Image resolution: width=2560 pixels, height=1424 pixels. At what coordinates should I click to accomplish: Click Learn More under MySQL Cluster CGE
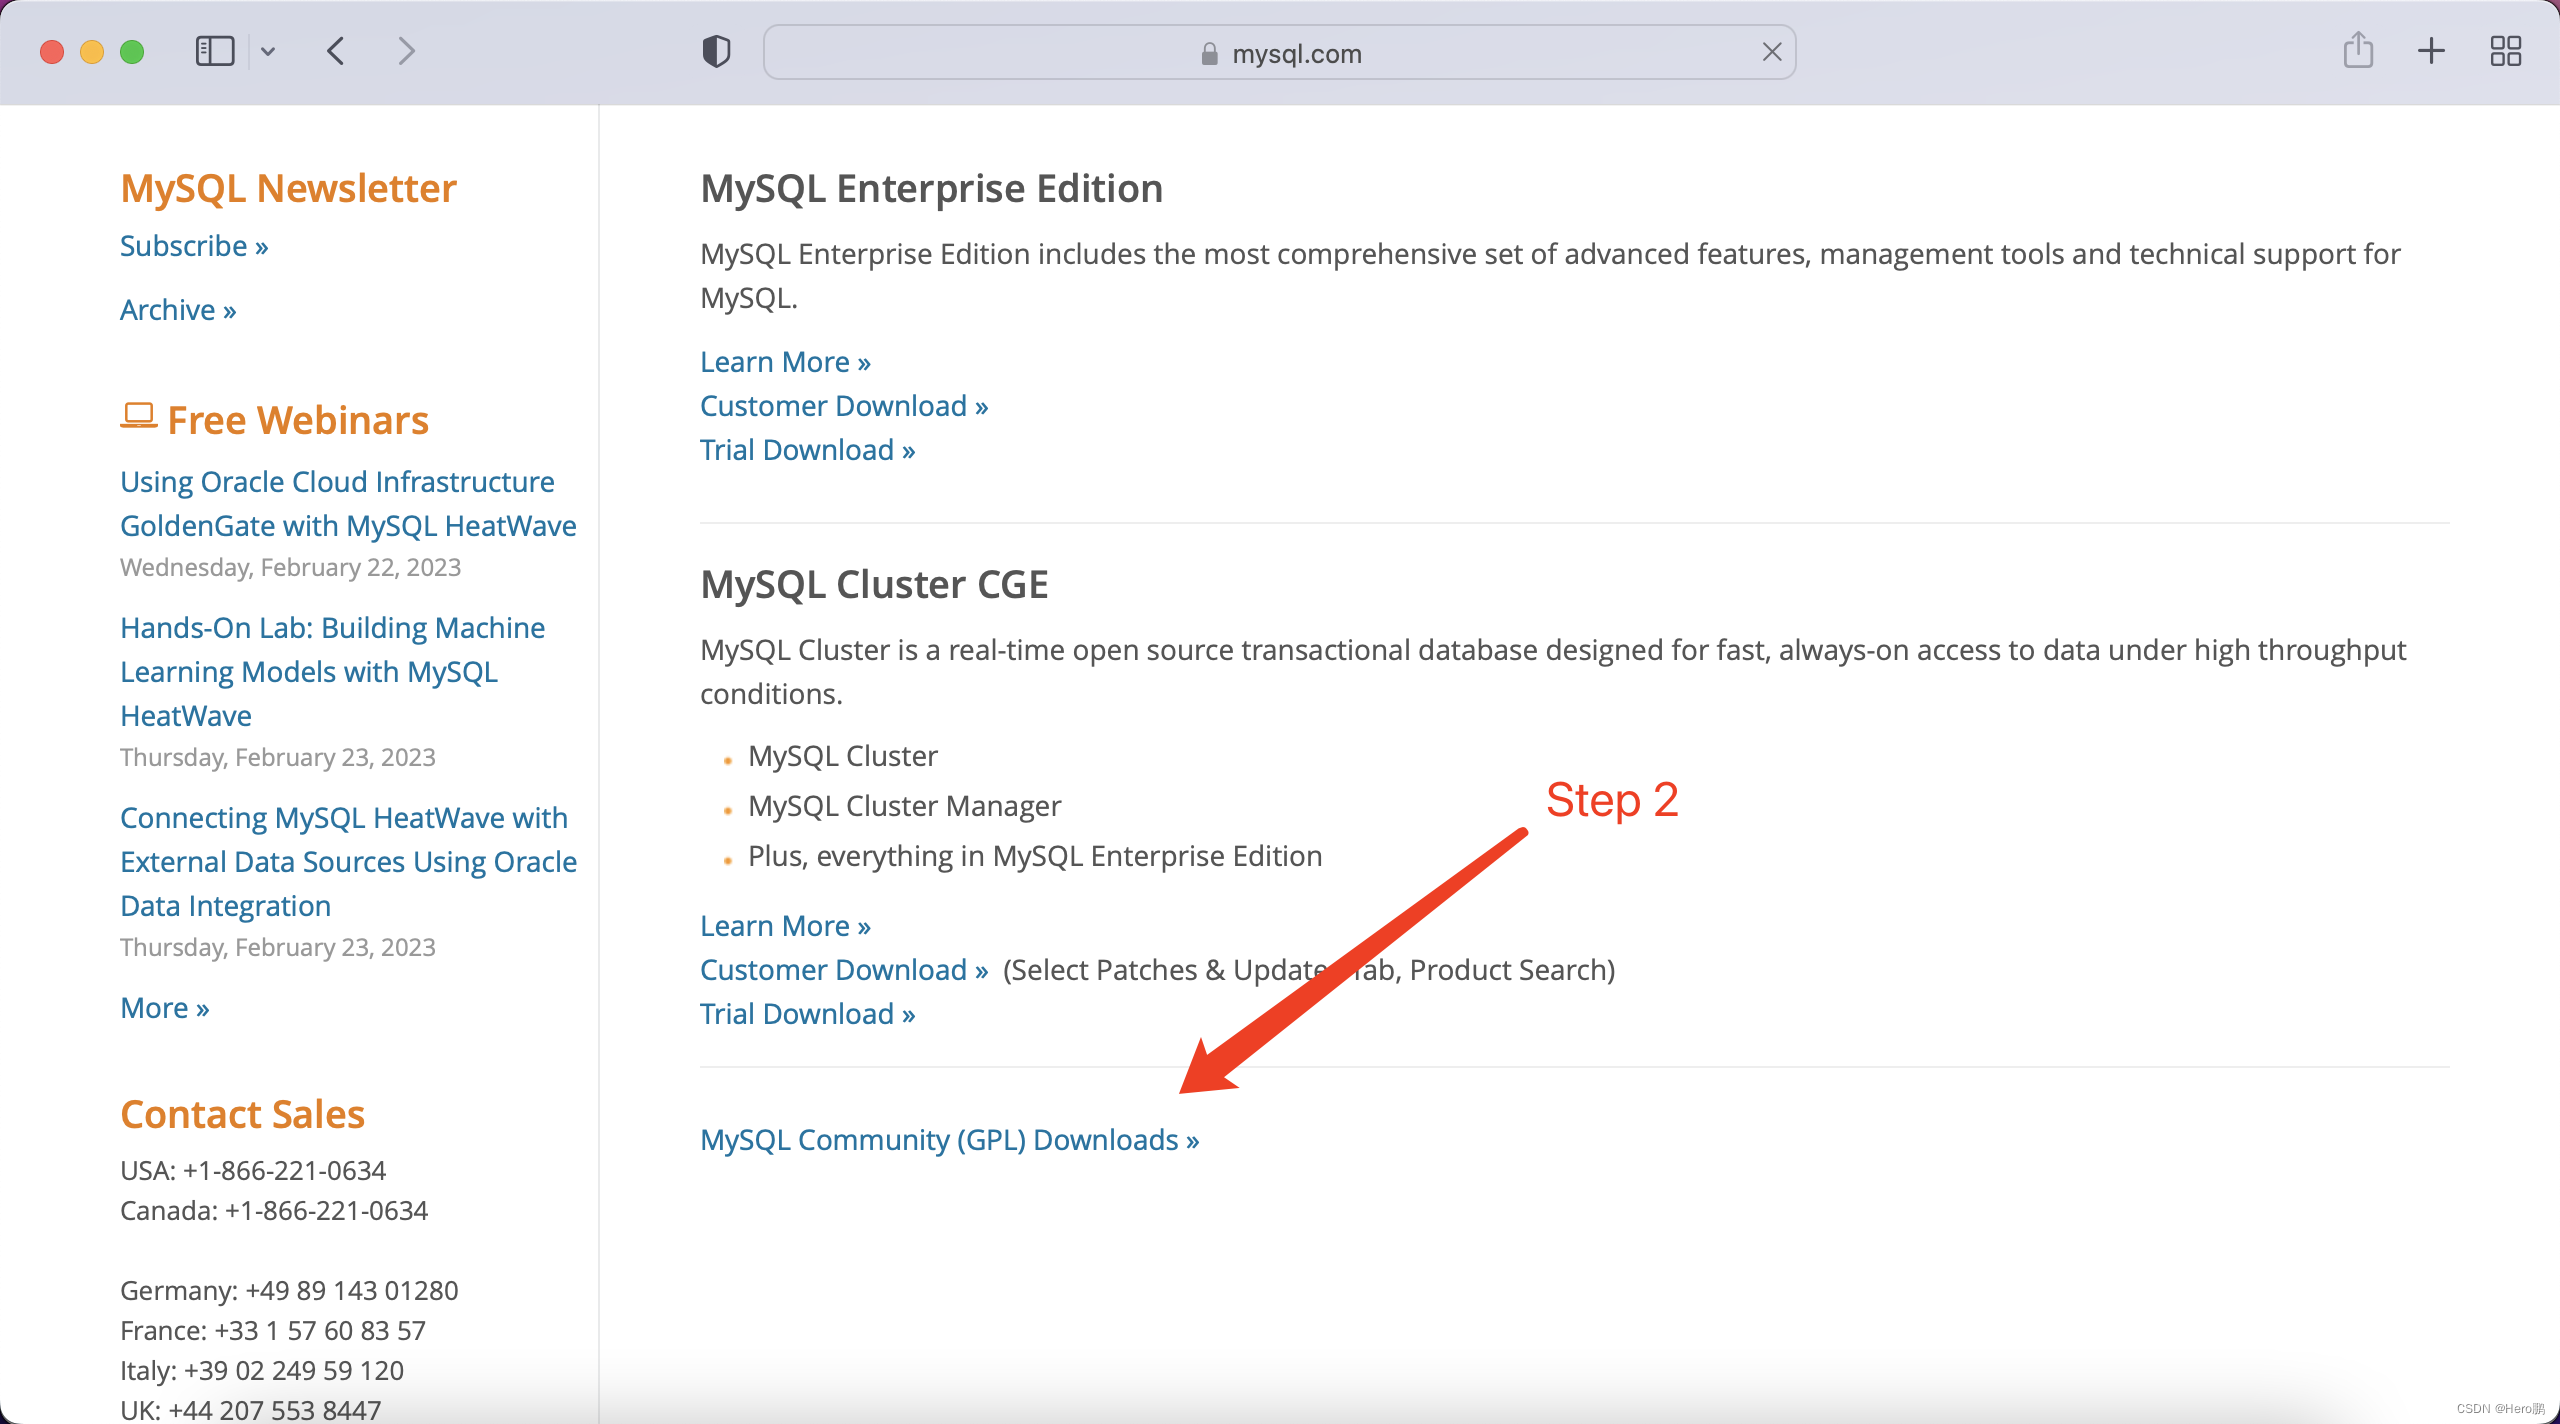click(784, 924)
